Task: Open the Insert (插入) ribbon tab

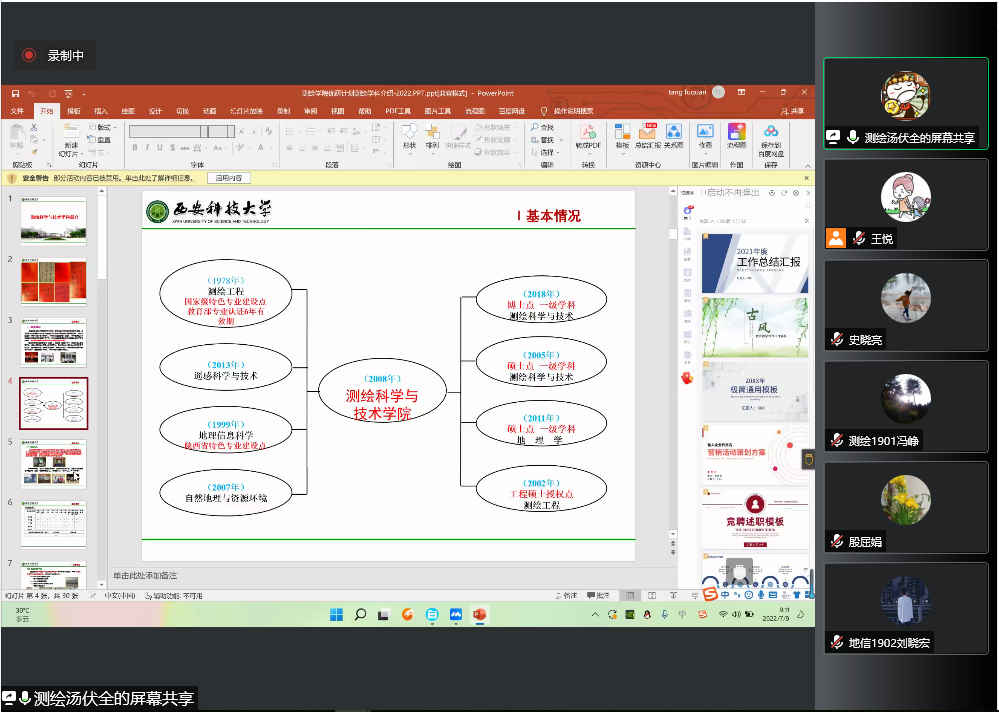Action: 101,111
